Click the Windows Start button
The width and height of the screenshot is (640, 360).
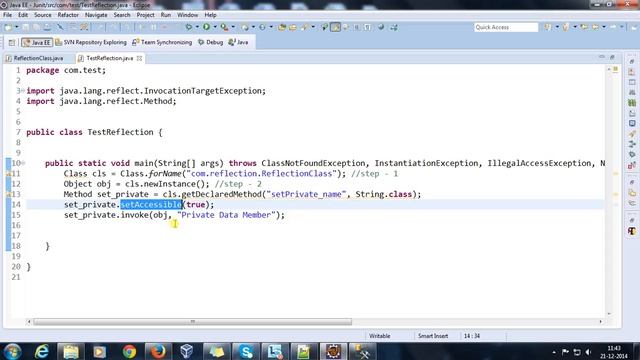pos(12,351)
